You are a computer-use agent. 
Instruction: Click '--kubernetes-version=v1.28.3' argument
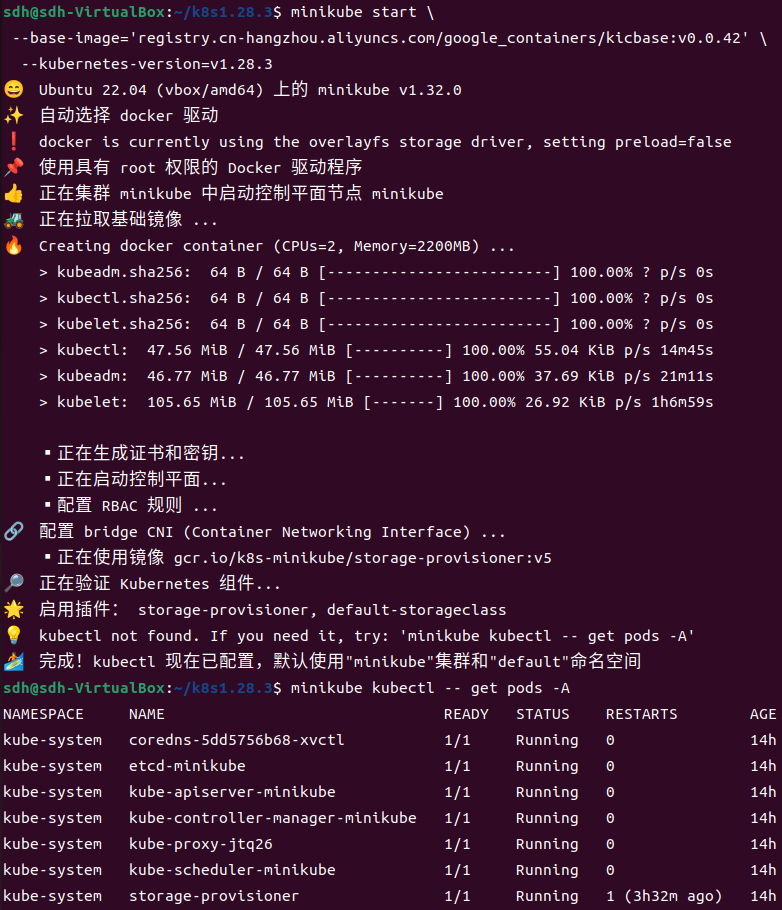147,64
